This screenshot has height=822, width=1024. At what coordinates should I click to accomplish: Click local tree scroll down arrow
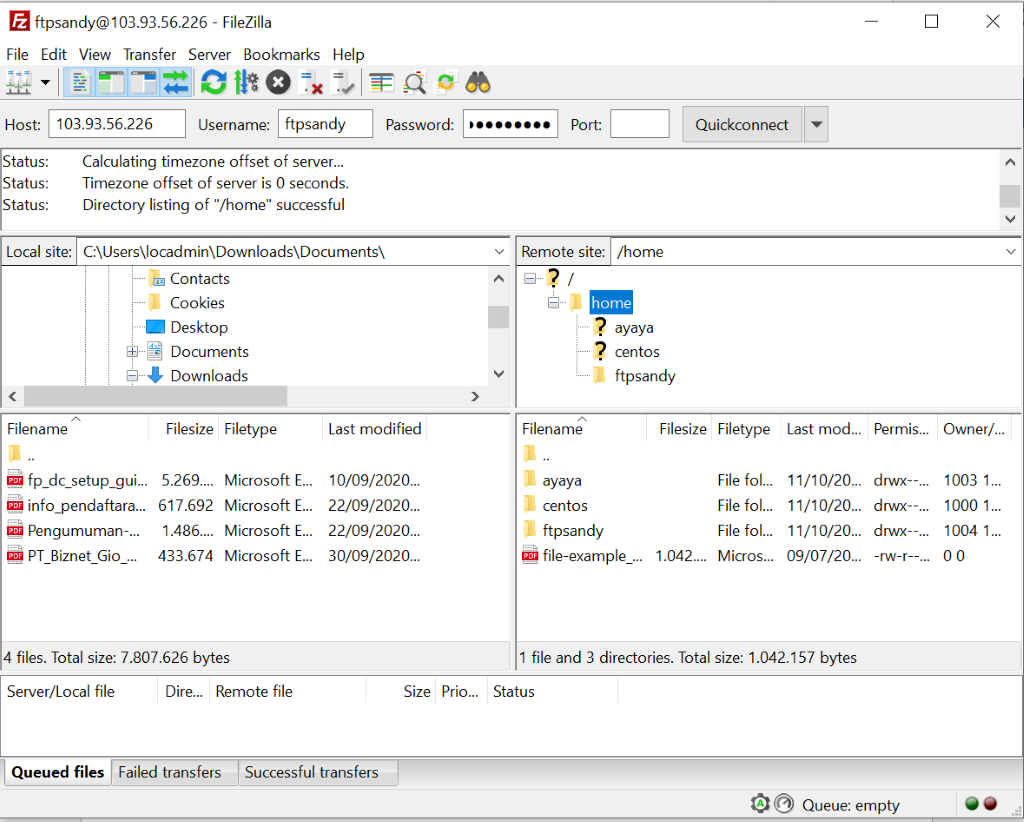point(499,374)
